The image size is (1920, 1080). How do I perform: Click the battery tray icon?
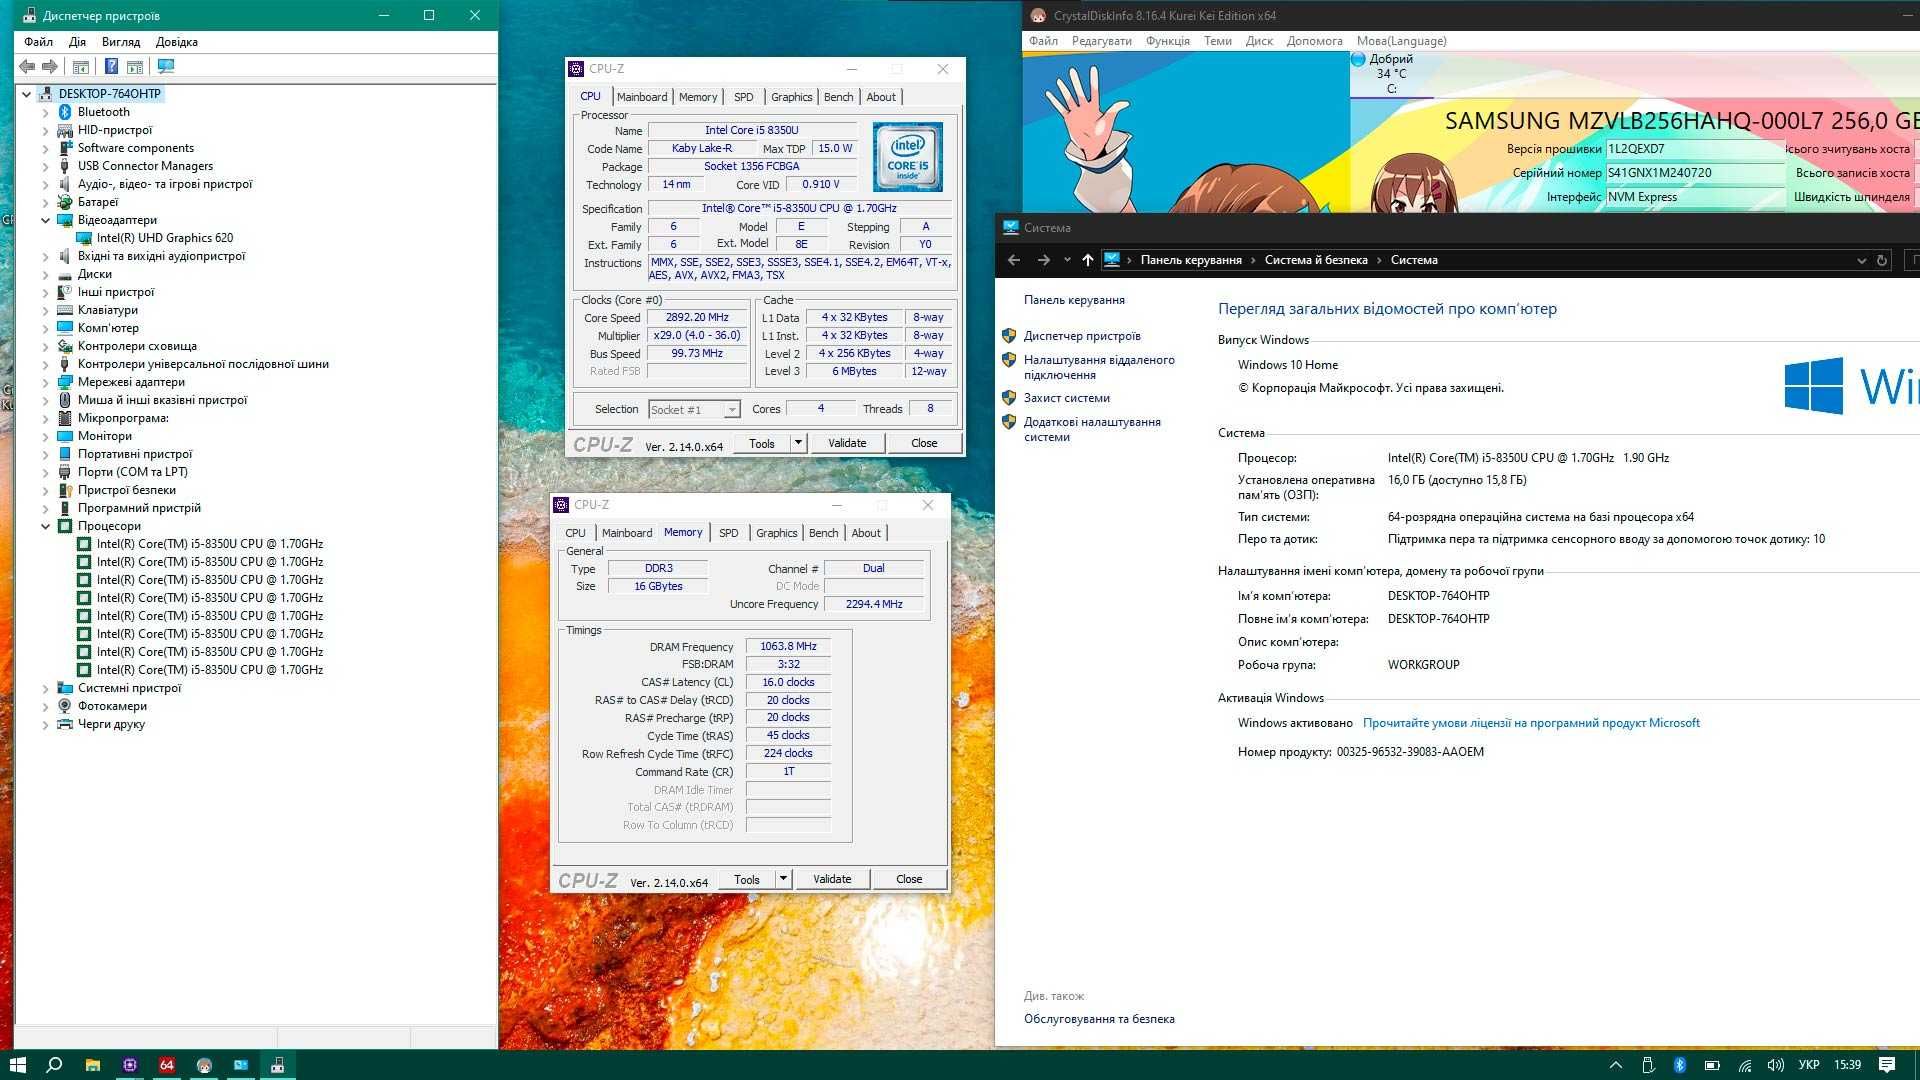(1712, 1065)
